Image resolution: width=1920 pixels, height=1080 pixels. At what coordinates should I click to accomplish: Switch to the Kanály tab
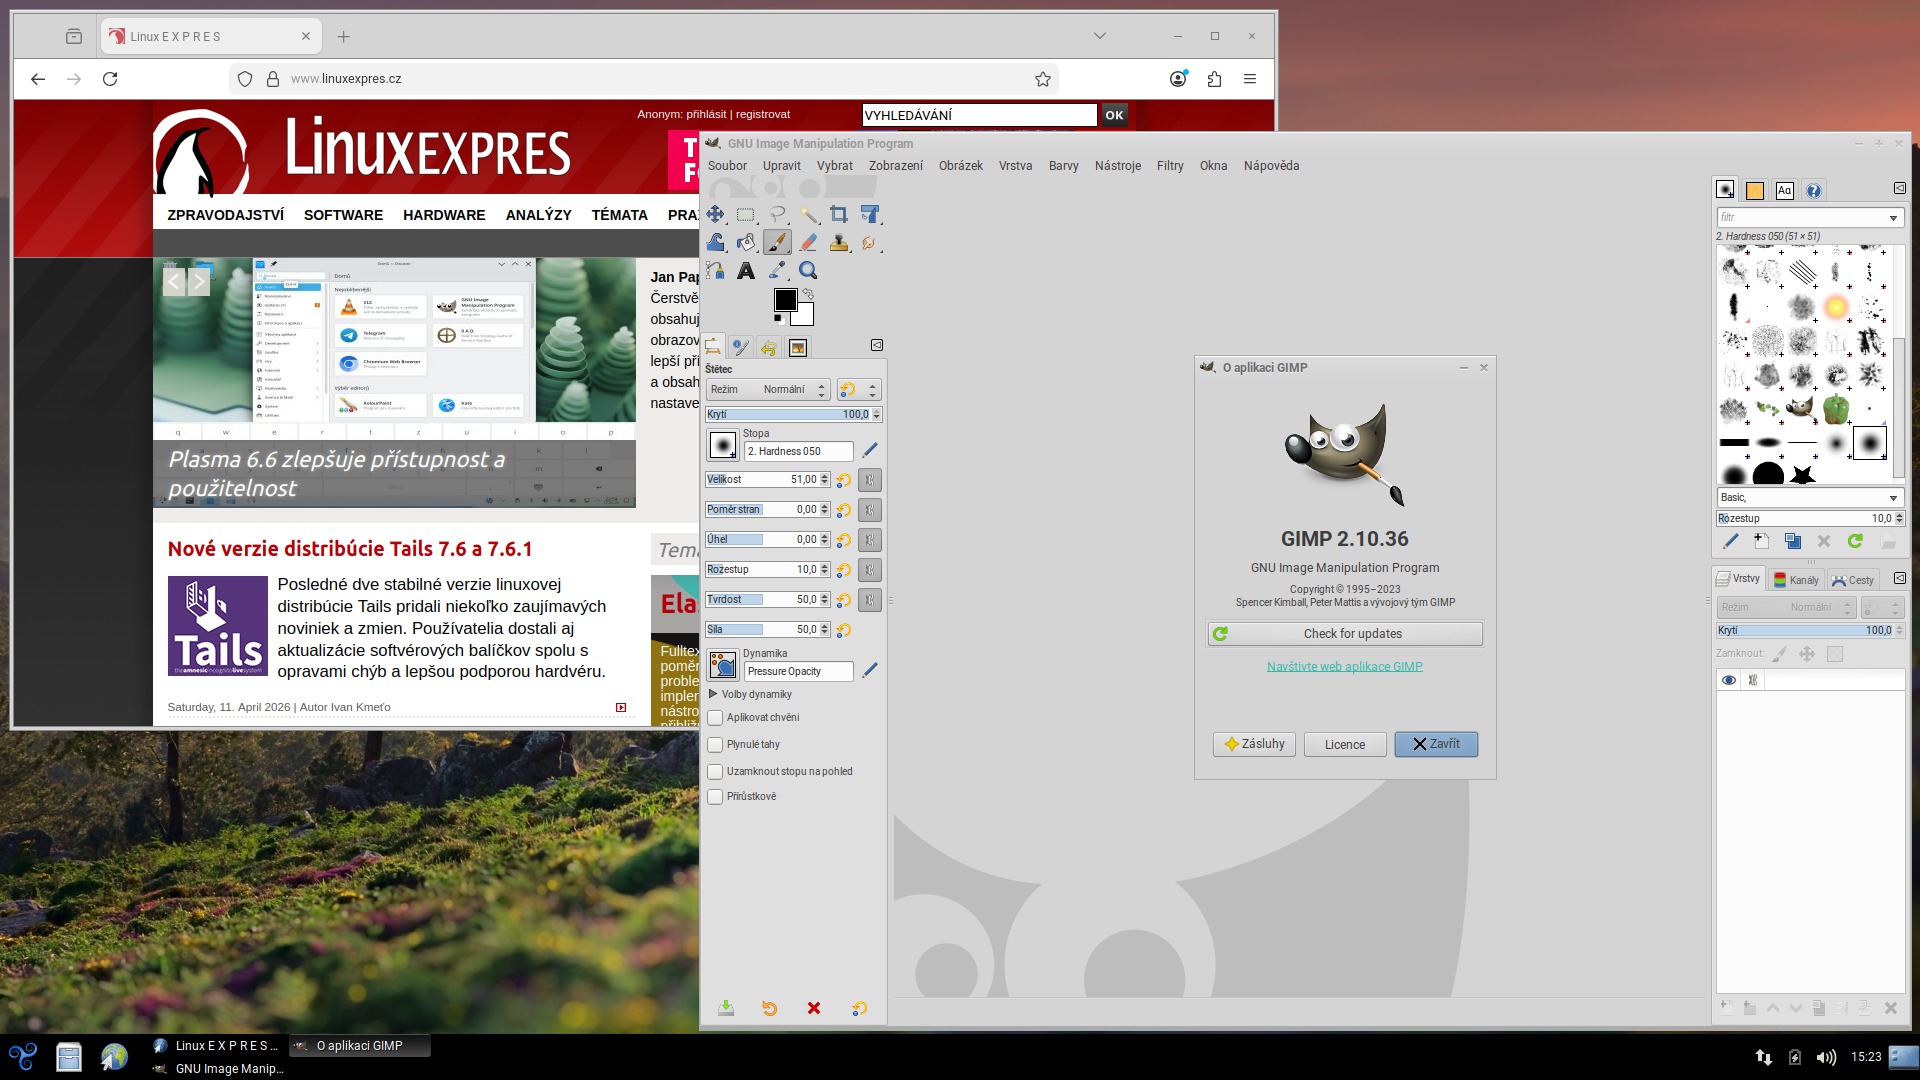[1796, 580]
